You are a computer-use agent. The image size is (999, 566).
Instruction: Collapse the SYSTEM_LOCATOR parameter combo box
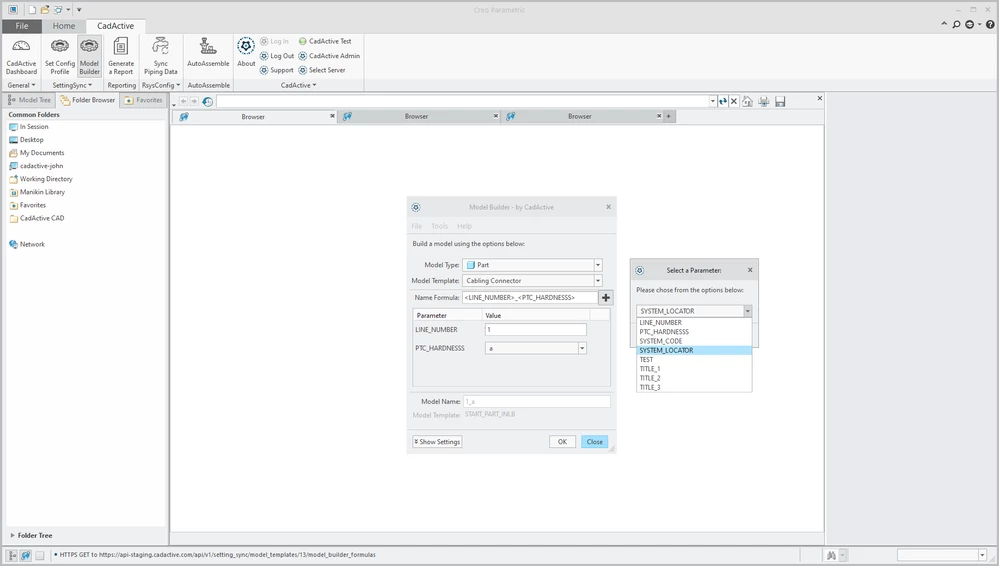click(x=747, y=311)
